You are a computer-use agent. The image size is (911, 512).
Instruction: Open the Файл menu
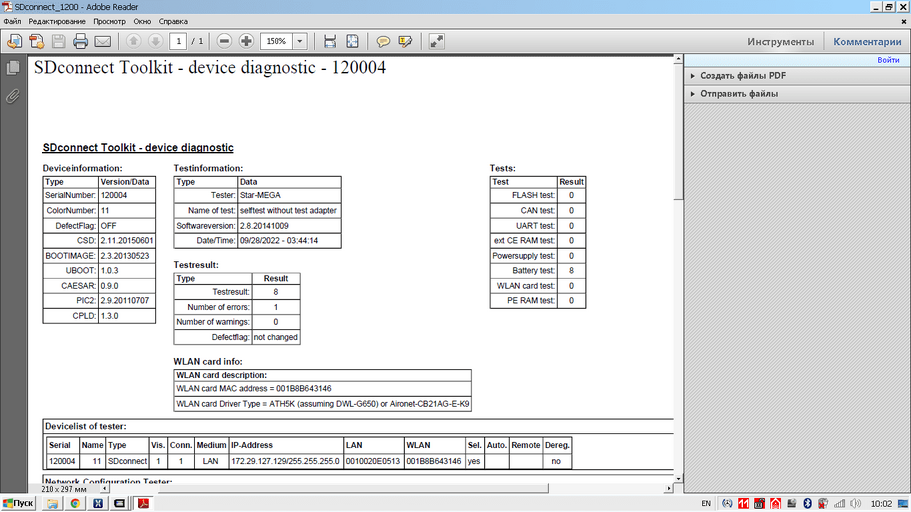(x=12, y=22)
